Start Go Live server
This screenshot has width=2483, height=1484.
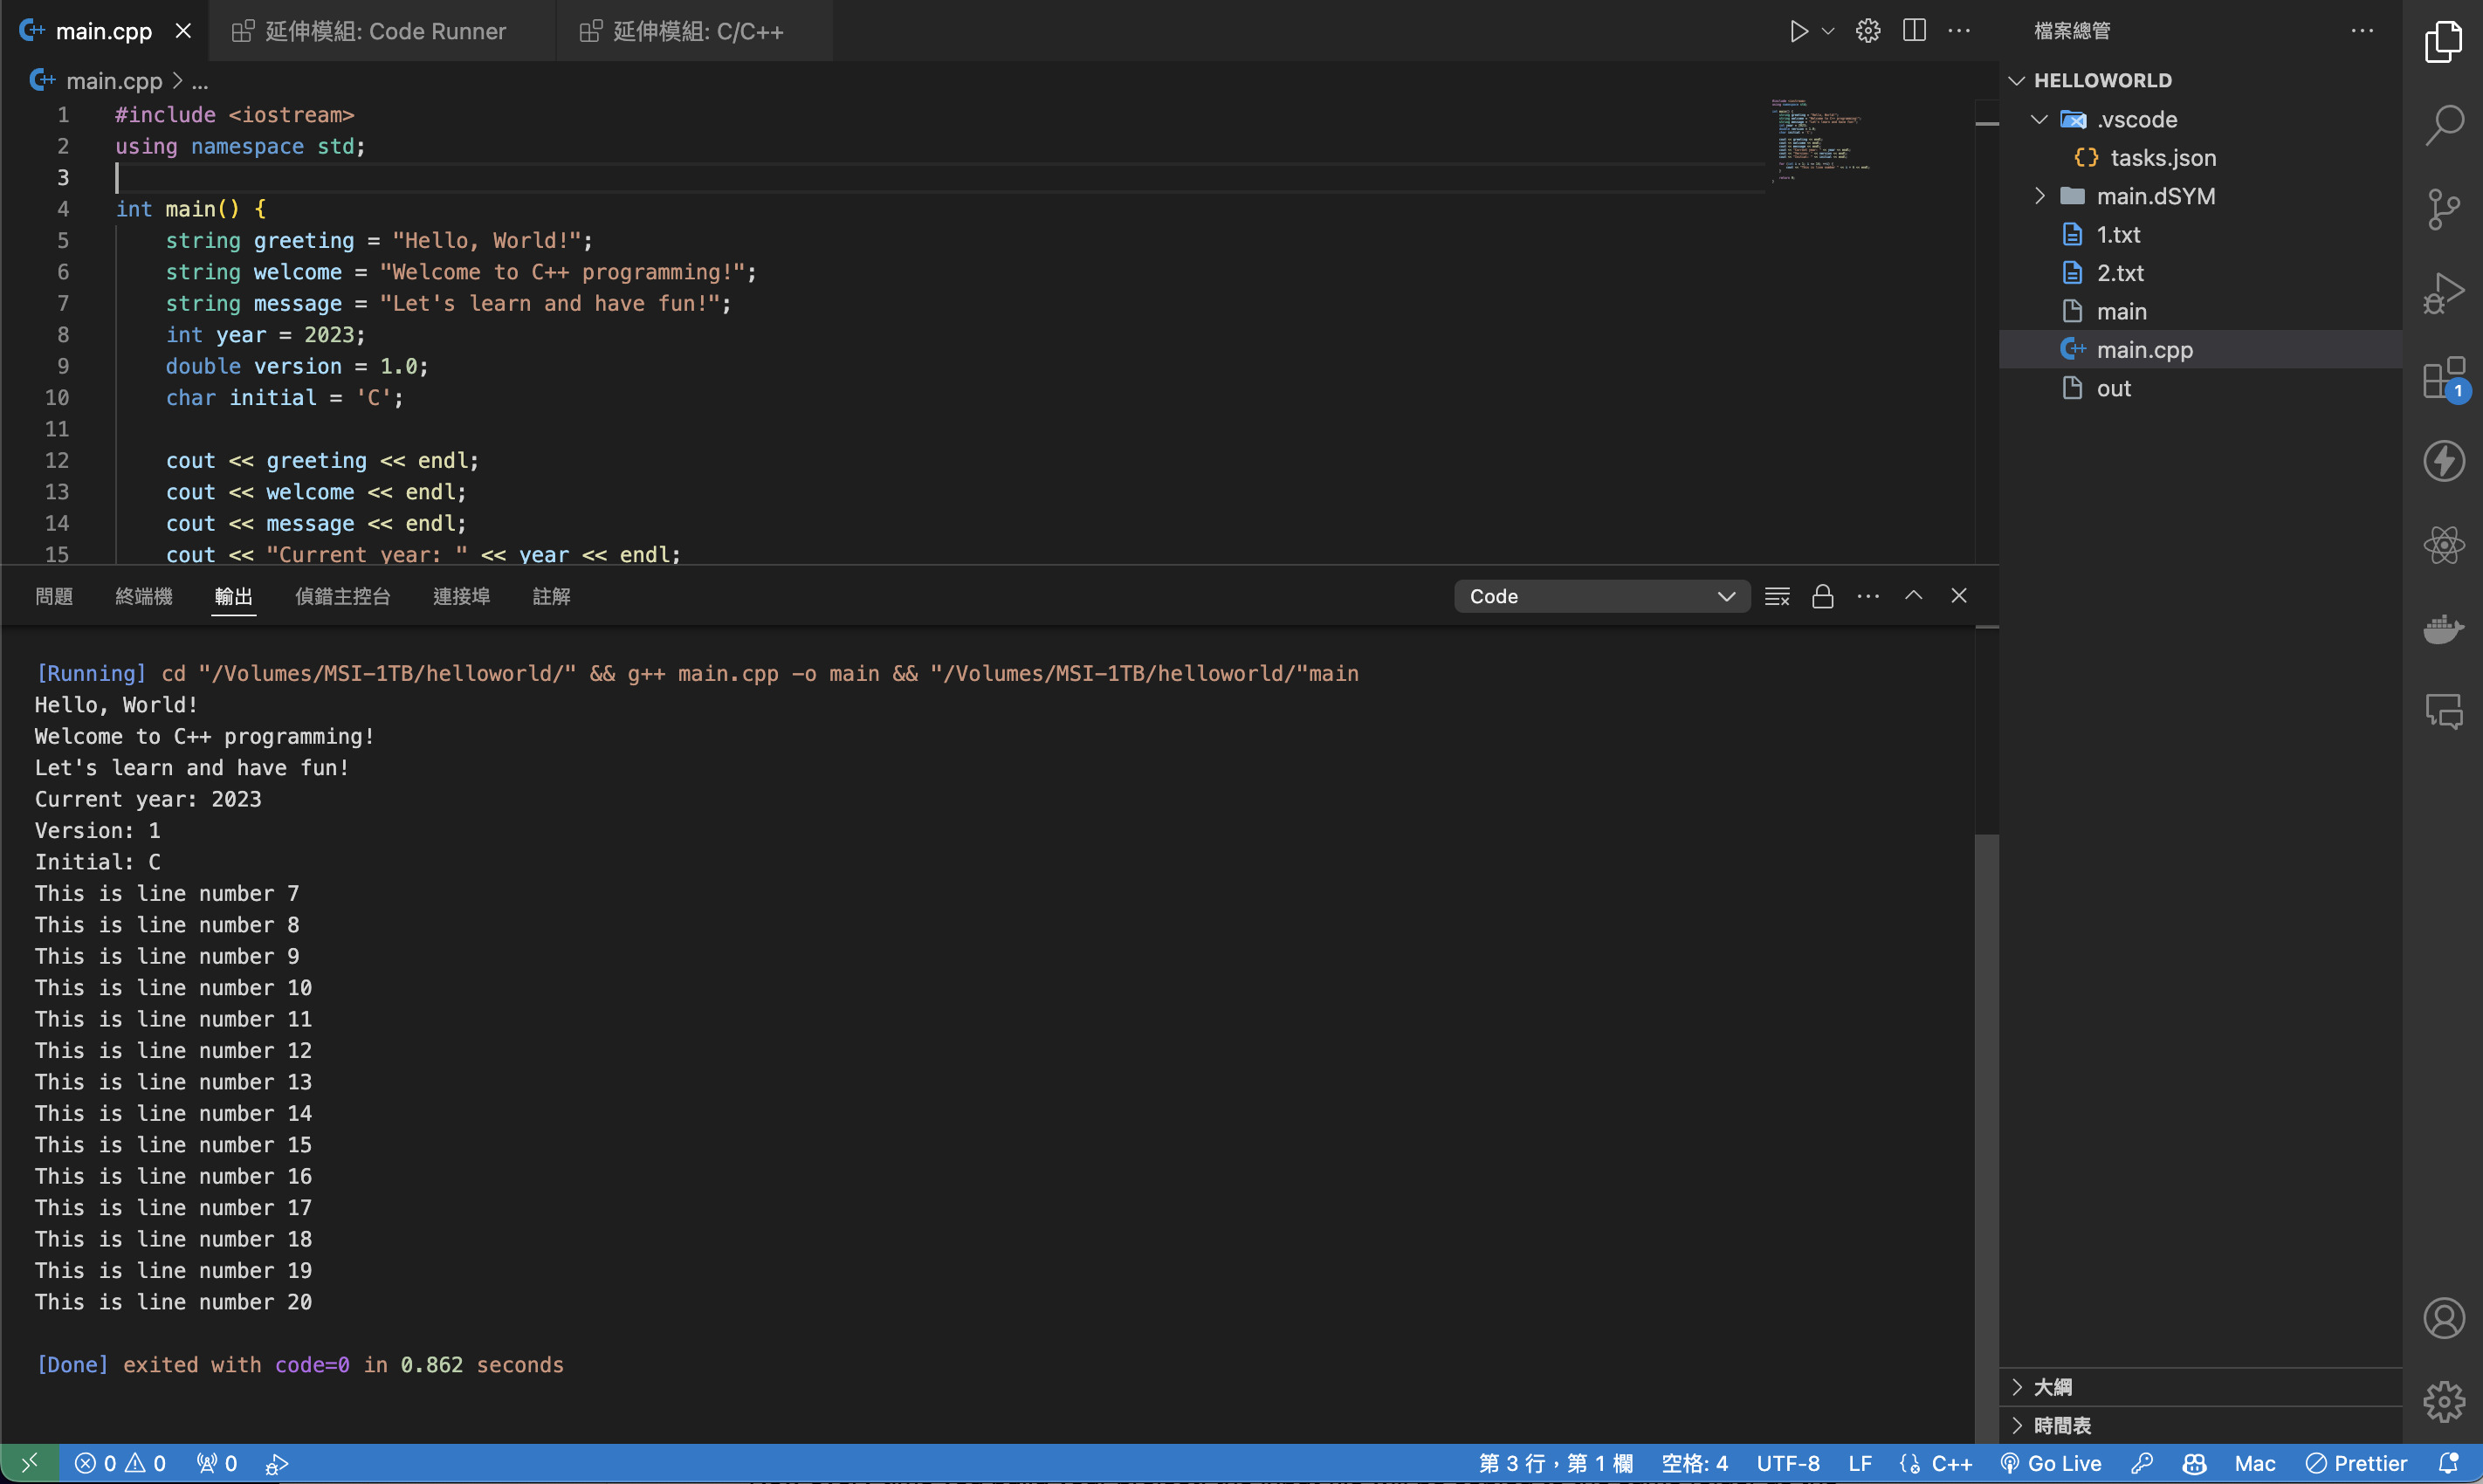coord(2050,1463)
